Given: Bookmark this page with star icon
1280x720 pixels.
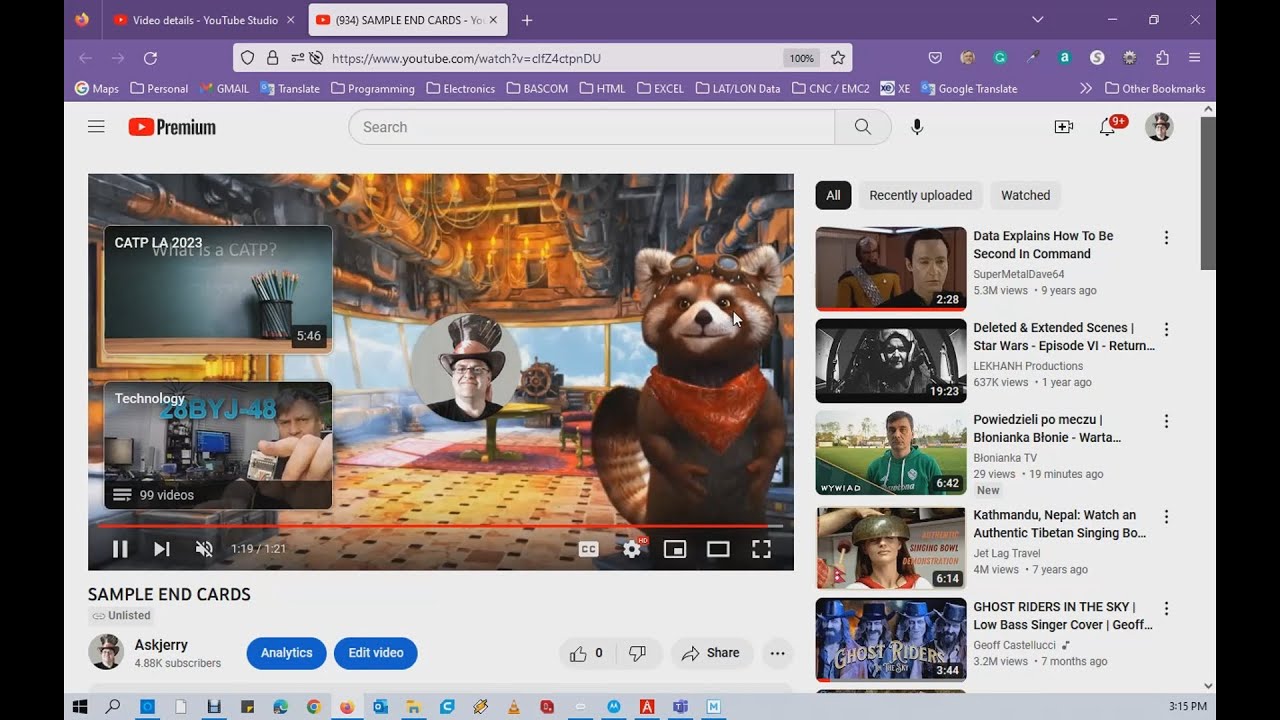Looking at the screenshot, I should (838, 58).
